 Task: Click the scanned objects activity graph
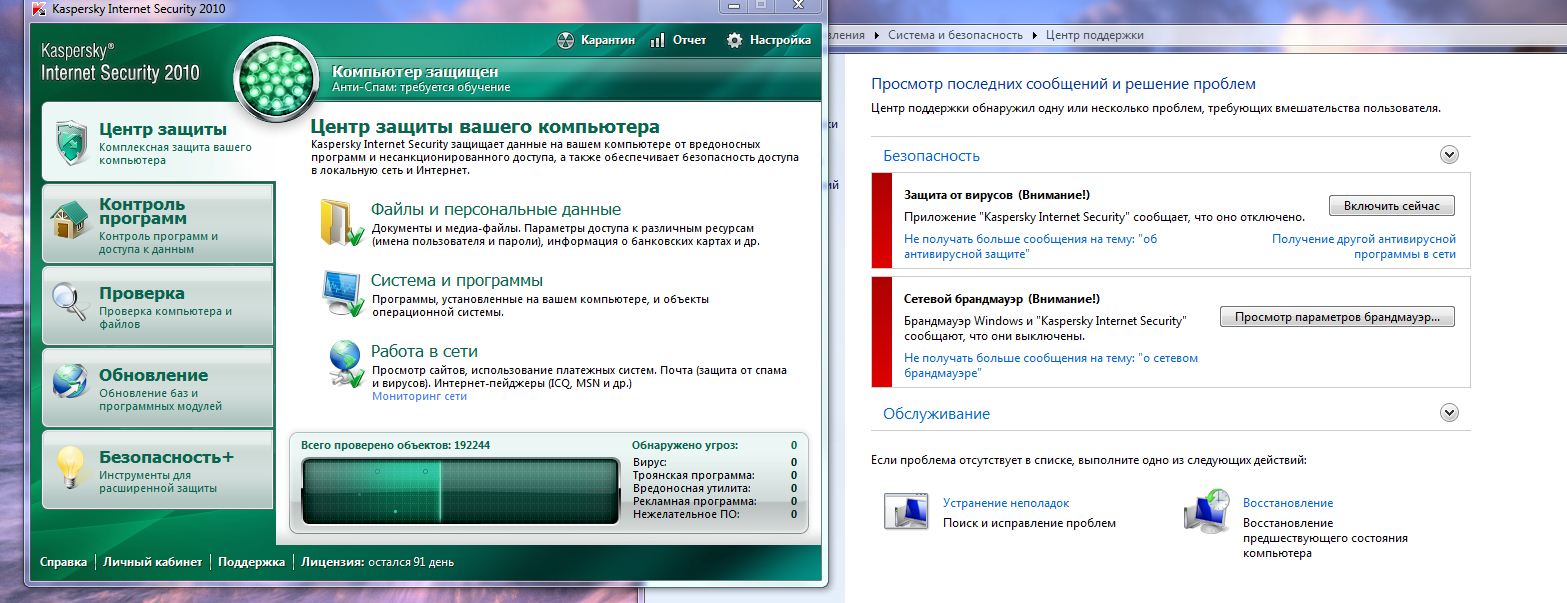pyautogui.click(x=460, y=490)
